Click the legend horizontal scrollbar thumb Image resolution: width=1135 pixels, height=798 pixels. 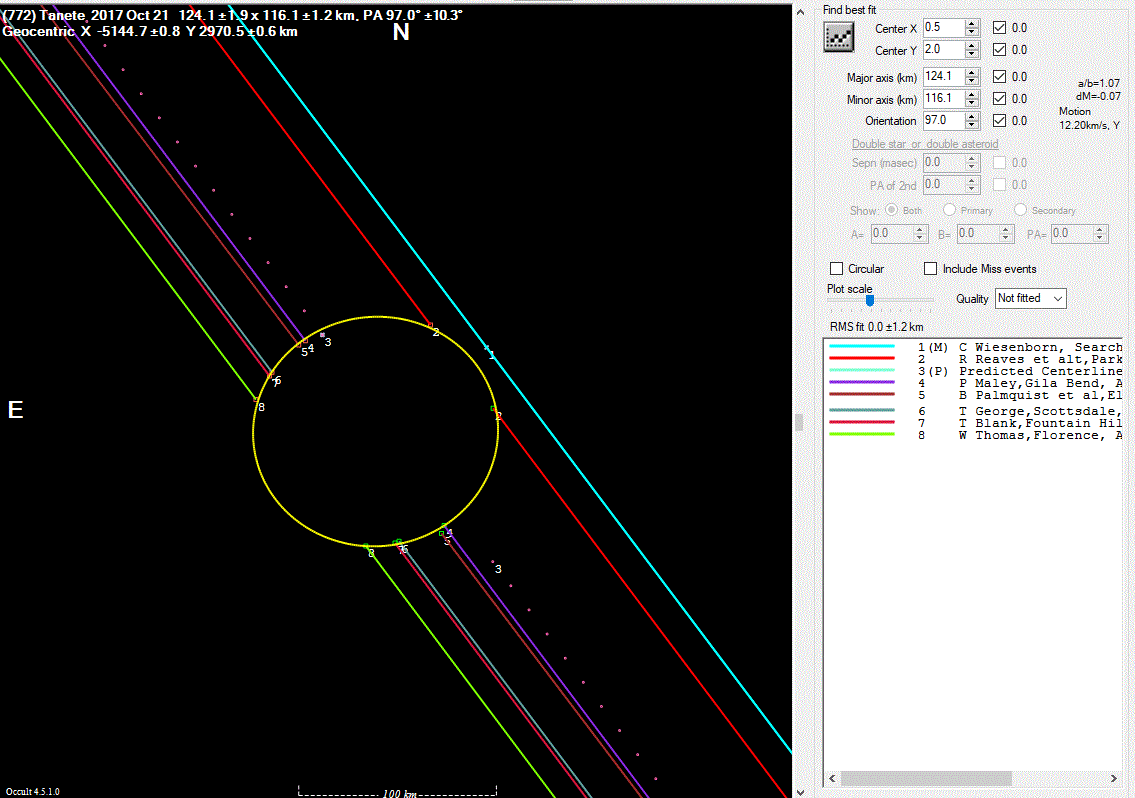click(x=926, y=778)
